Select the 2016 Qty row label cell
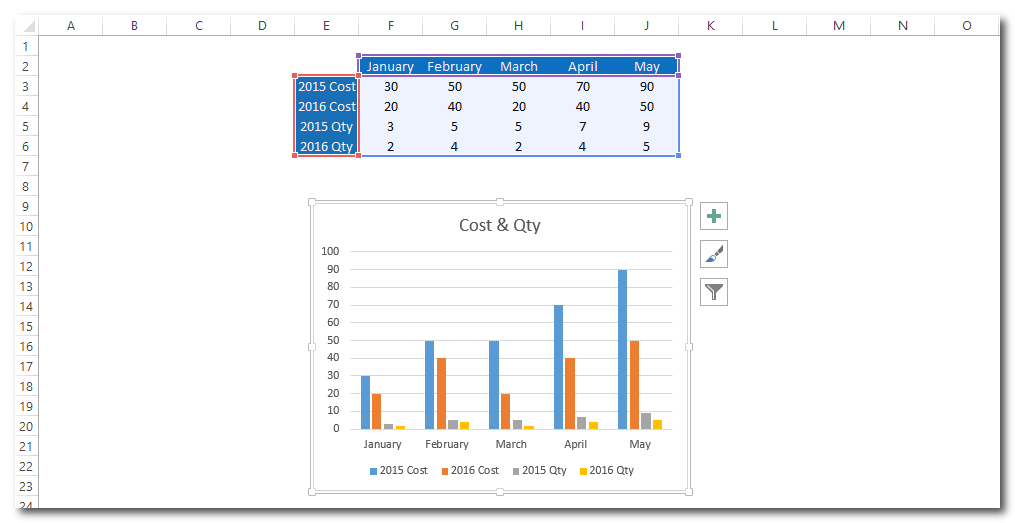 326,146
